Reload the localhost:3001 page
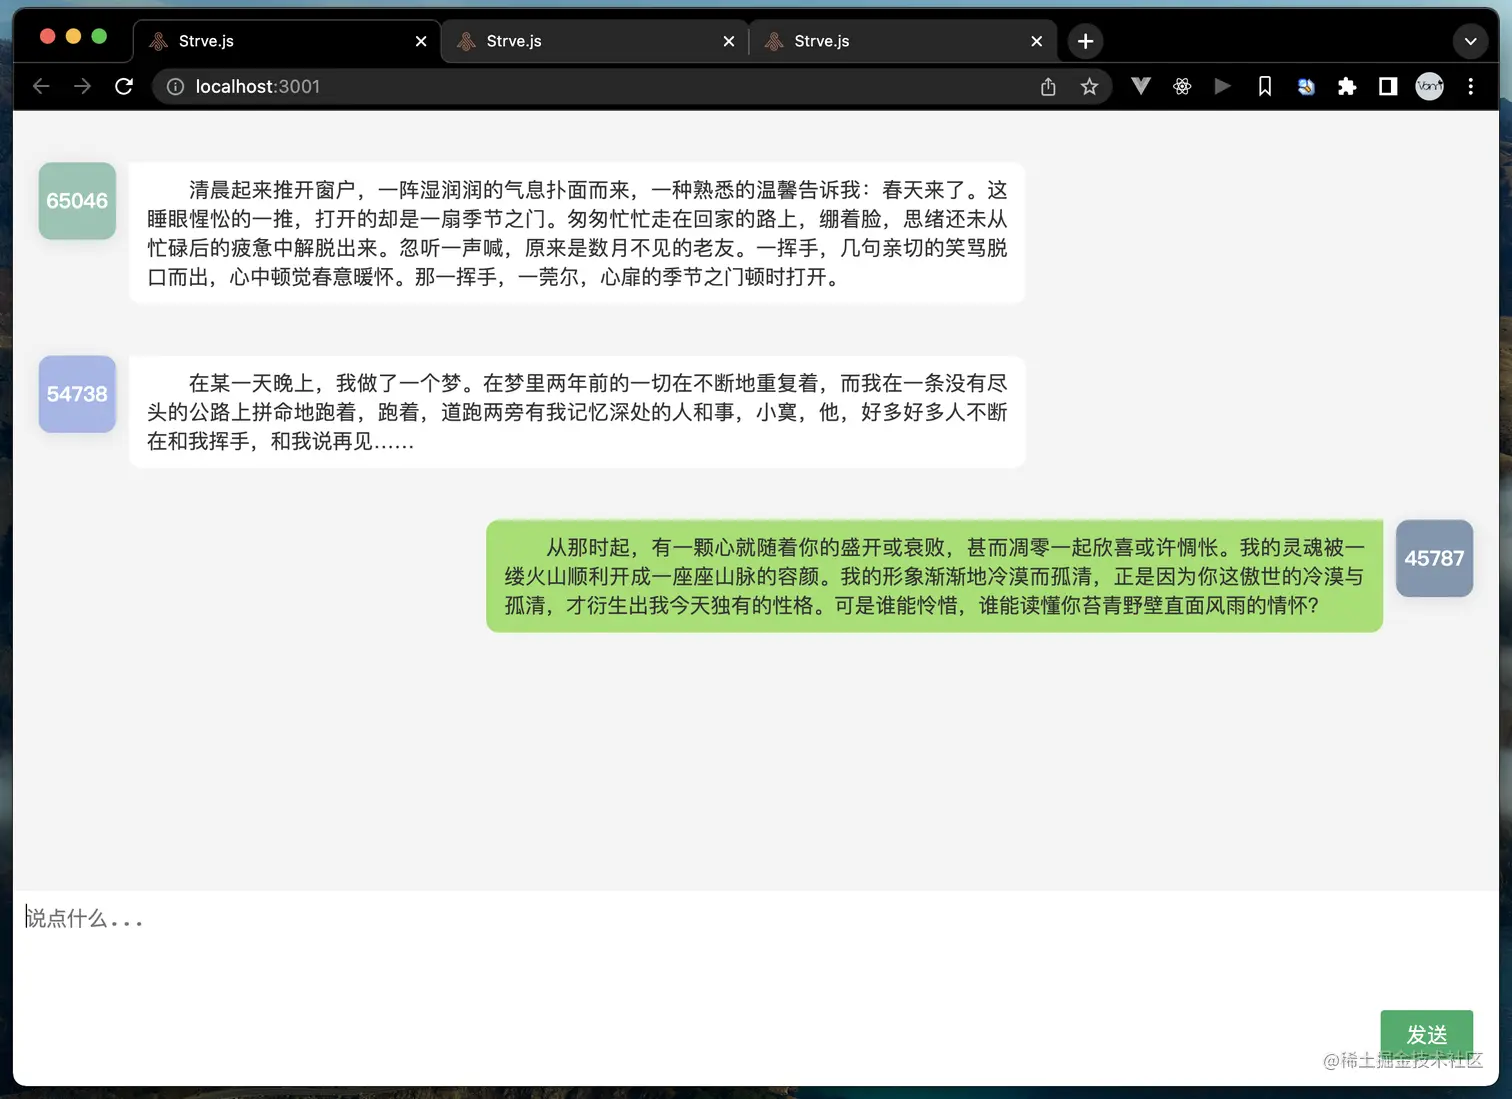The height and width of the screenshot is (1099, 1512). 124,87
